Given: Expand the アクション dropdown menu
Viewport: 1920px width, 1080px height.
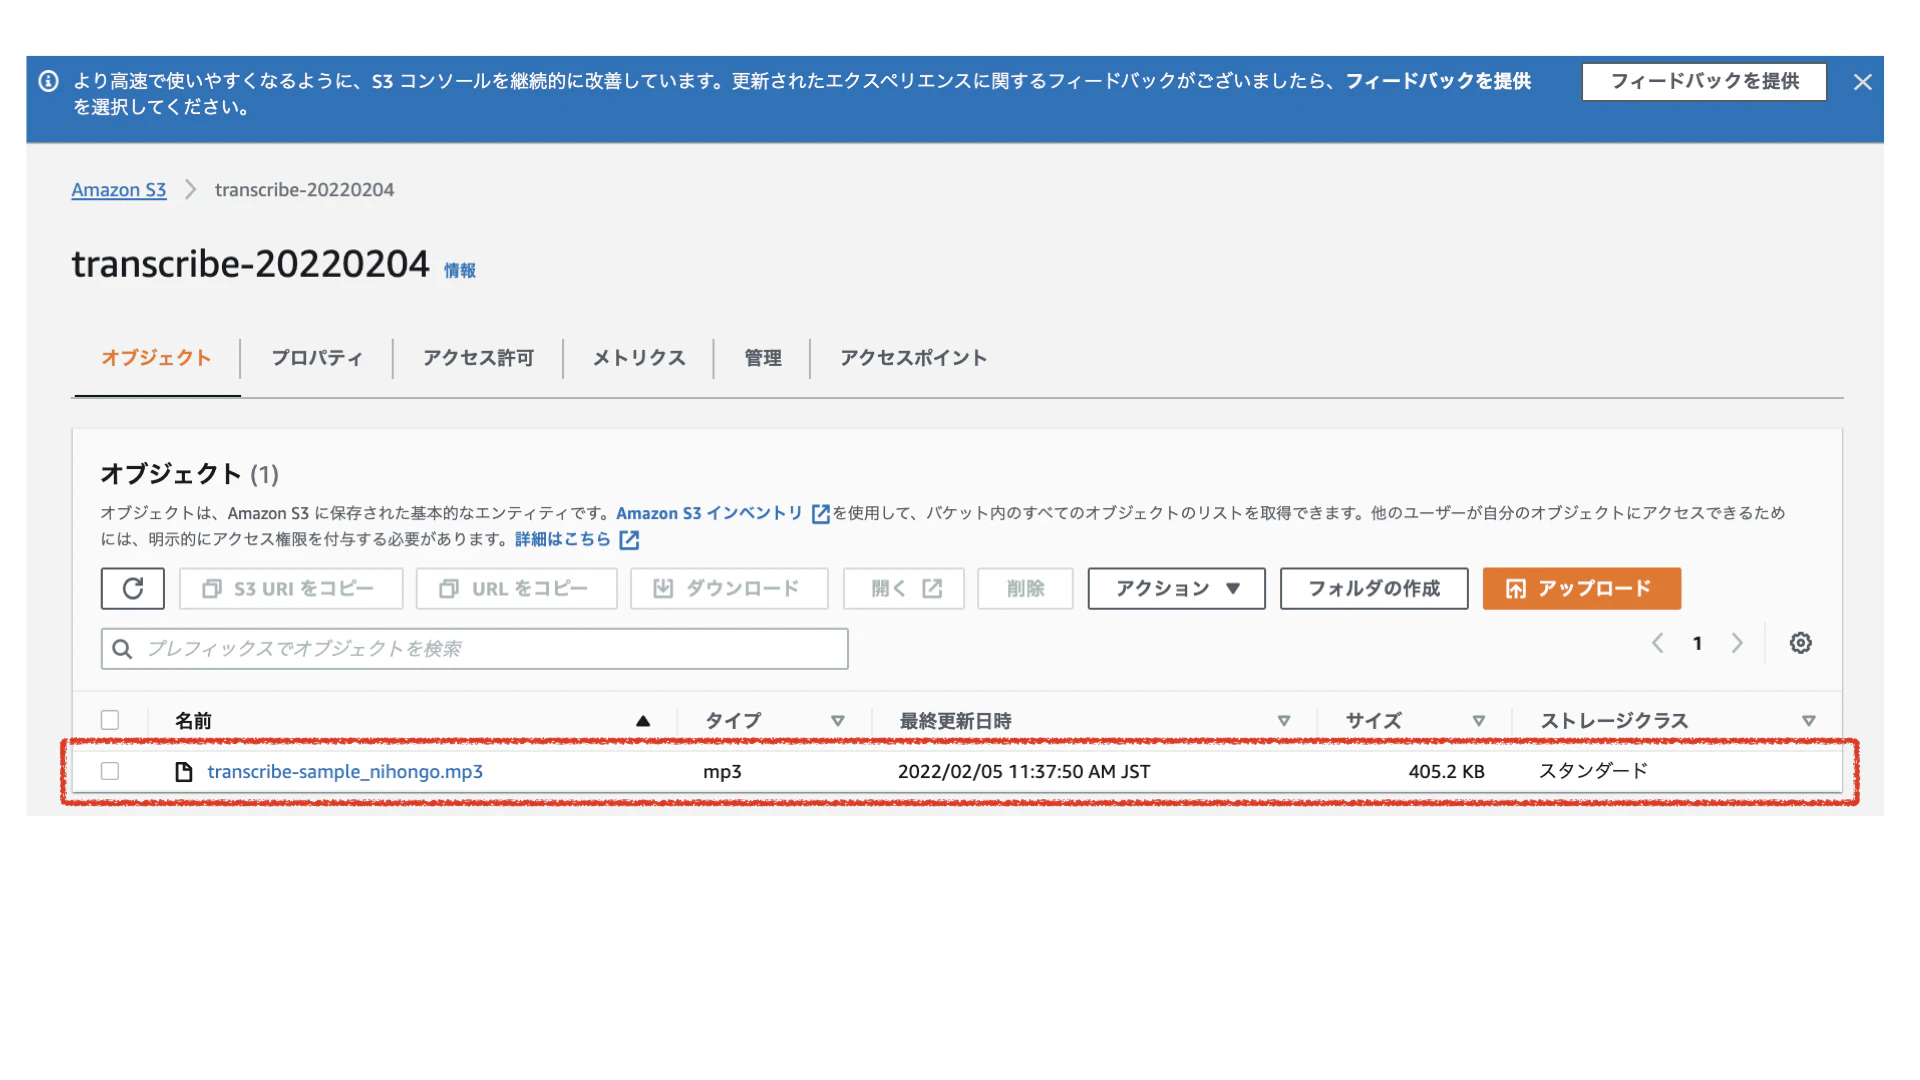Looking at the screenshot, I should (1176, 588).
